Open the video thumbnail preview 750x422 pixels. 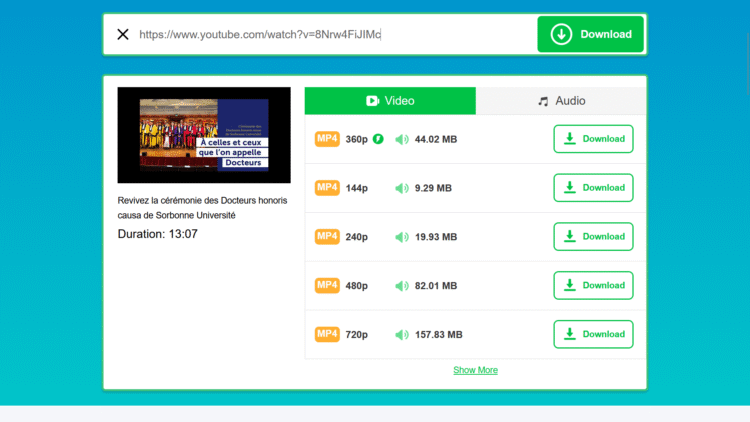tap(204, 135)
